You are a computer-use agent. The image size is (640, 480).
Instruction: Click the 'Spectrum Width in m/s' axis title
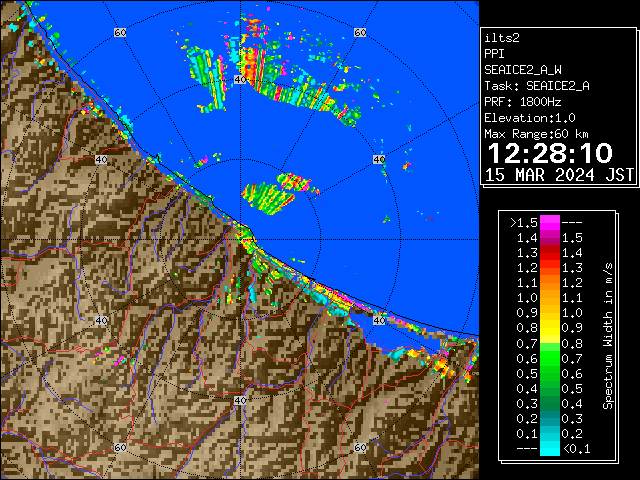pos(608,336)
